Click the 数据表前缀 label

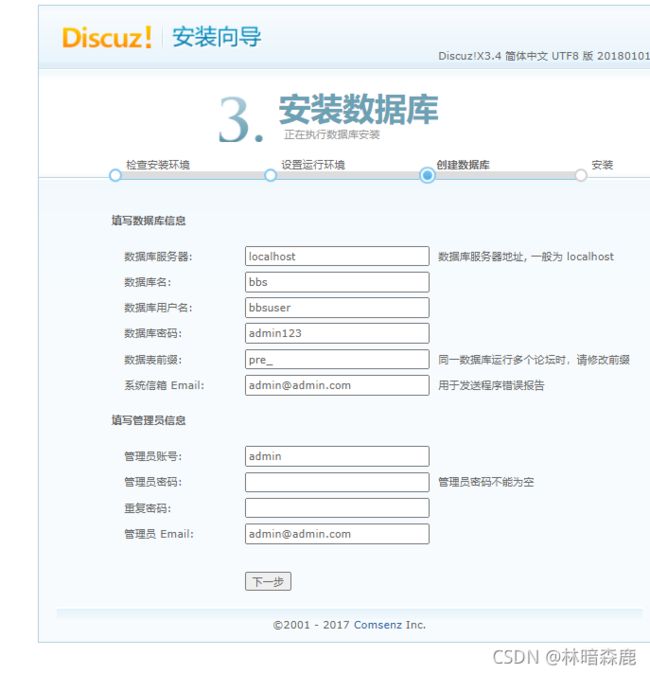[x=153, y=360]
